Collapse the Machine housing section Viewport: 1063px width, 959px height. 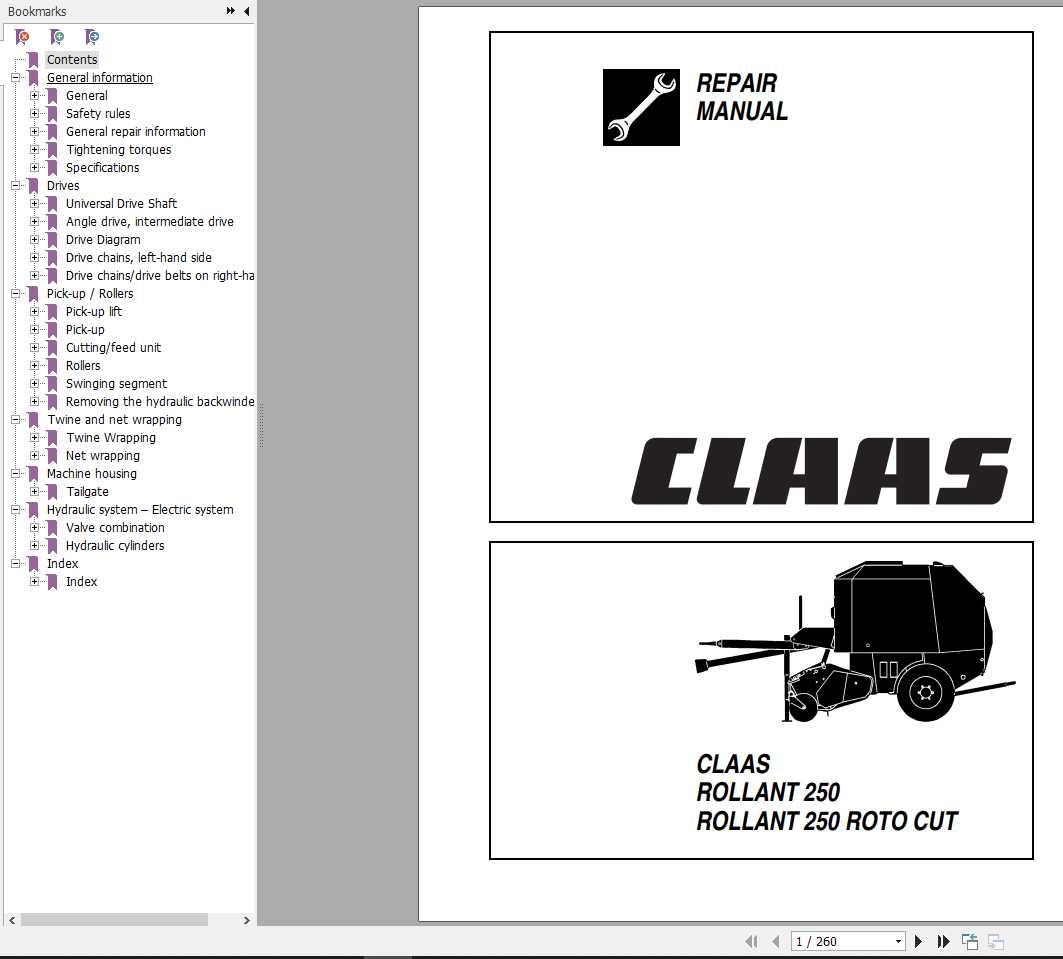pyautogui.click(x=15, y=474)
